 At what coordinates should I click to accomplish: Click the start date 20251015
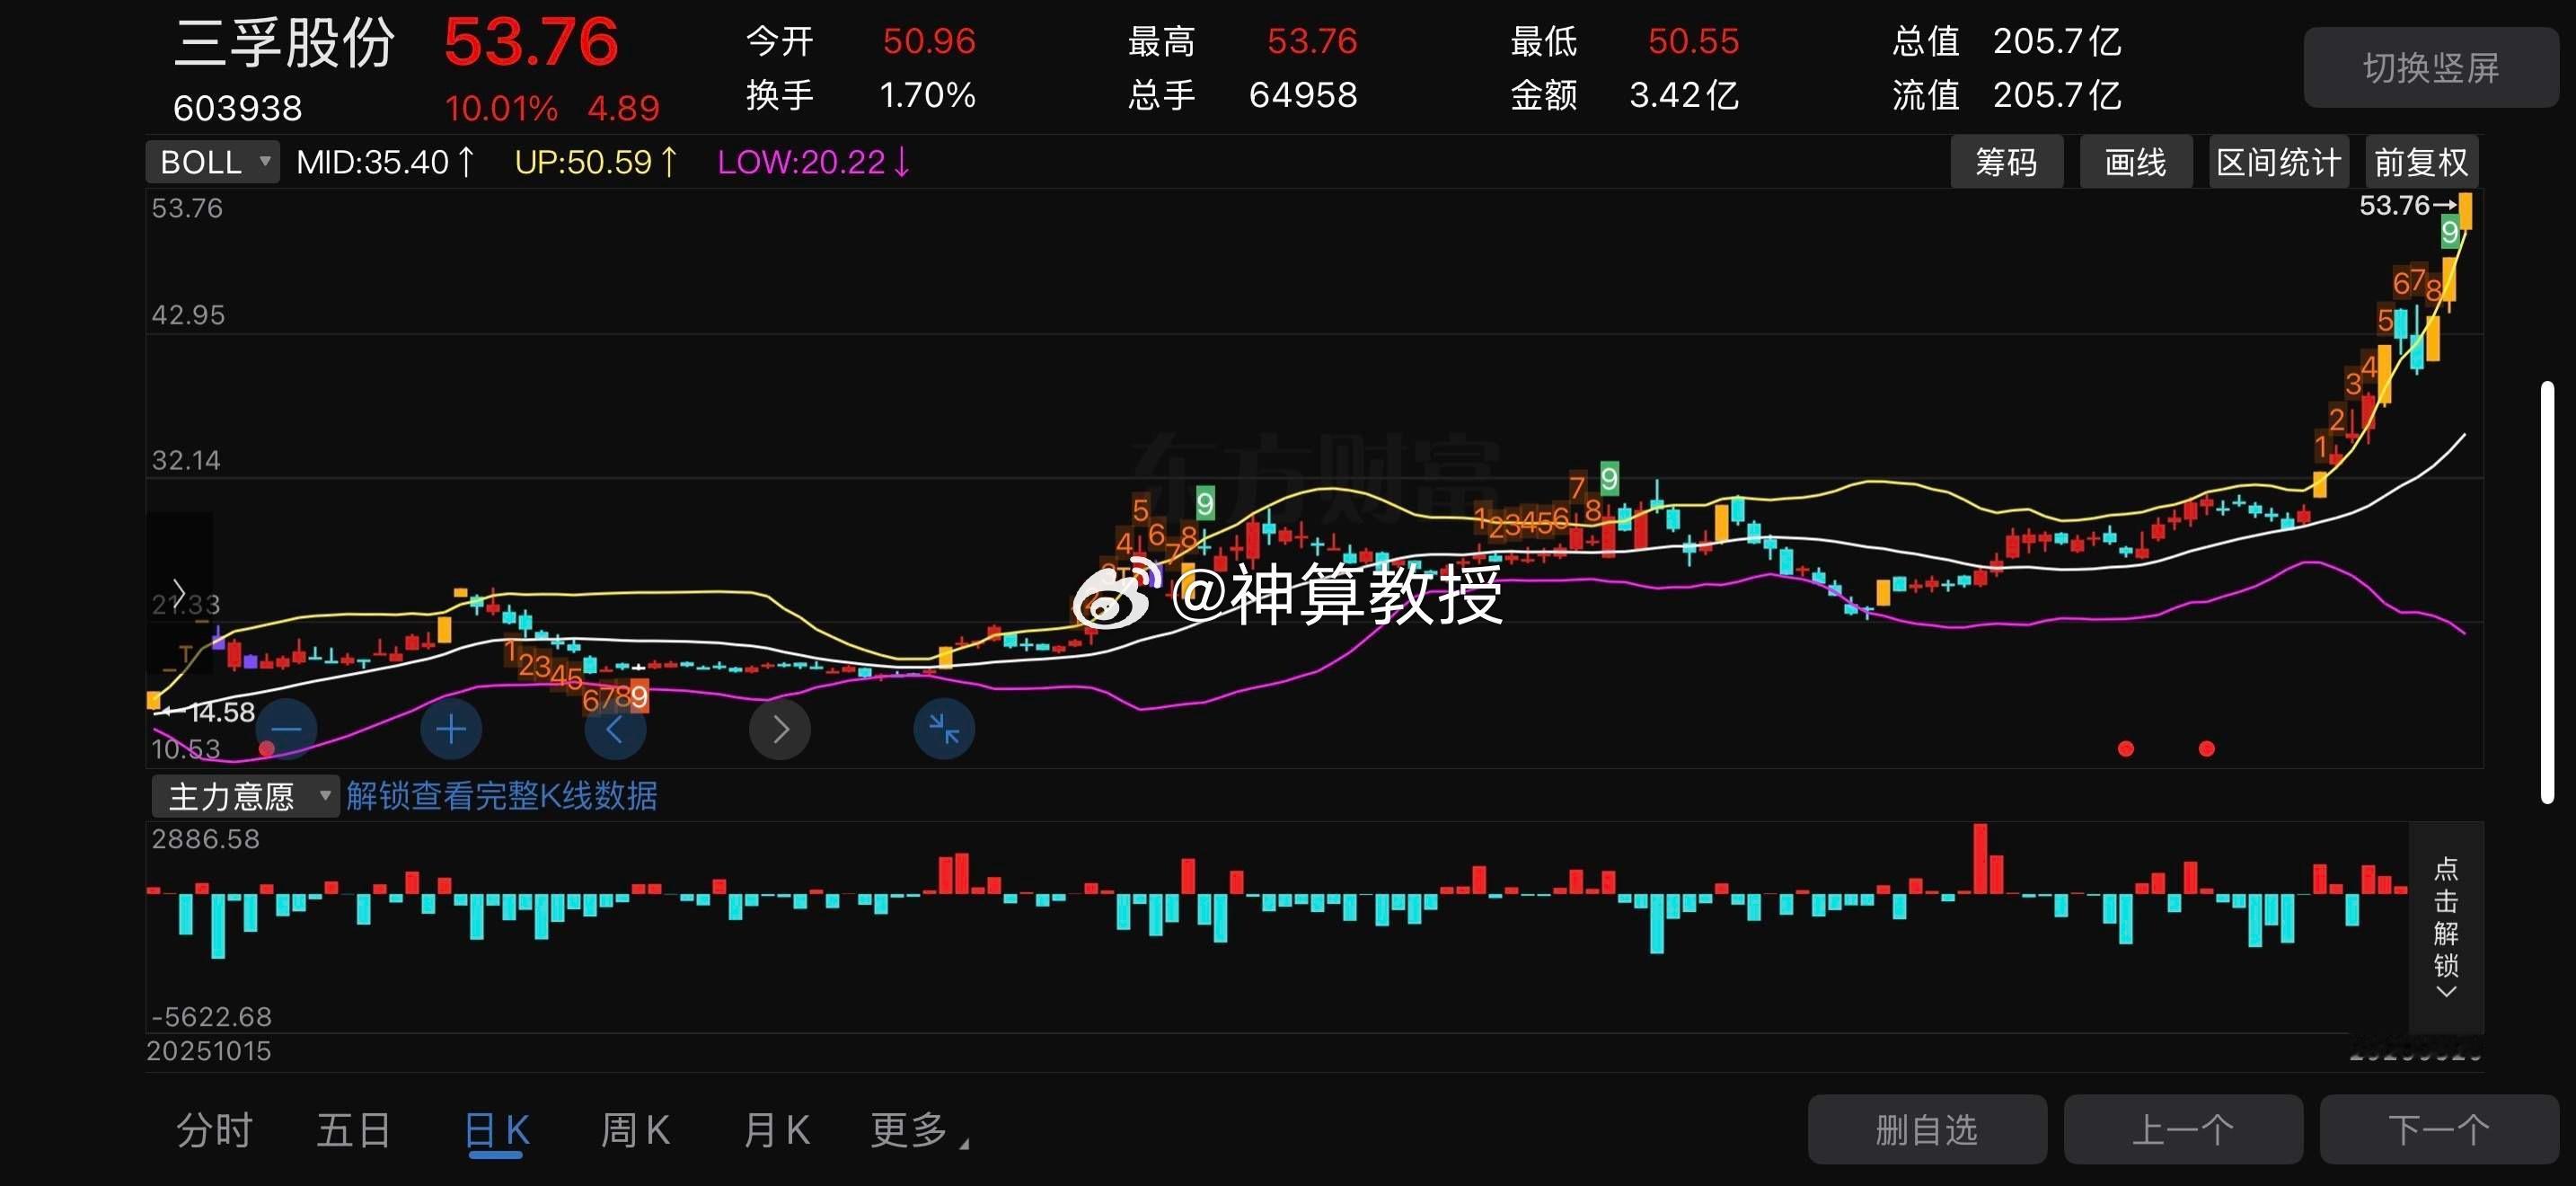(x=209, y=1051)
